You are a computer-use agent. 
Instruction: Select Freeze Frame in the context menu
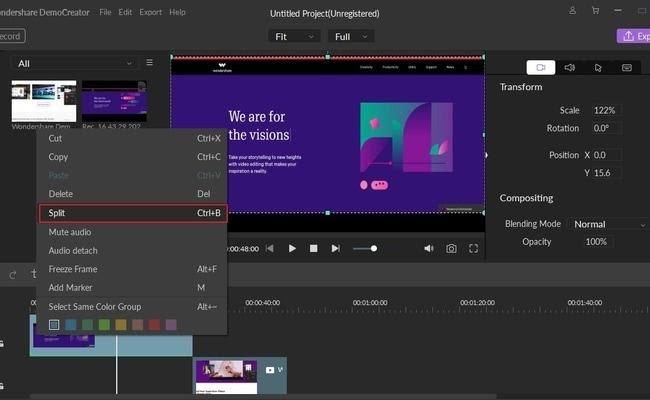click(x=73, y=269)
